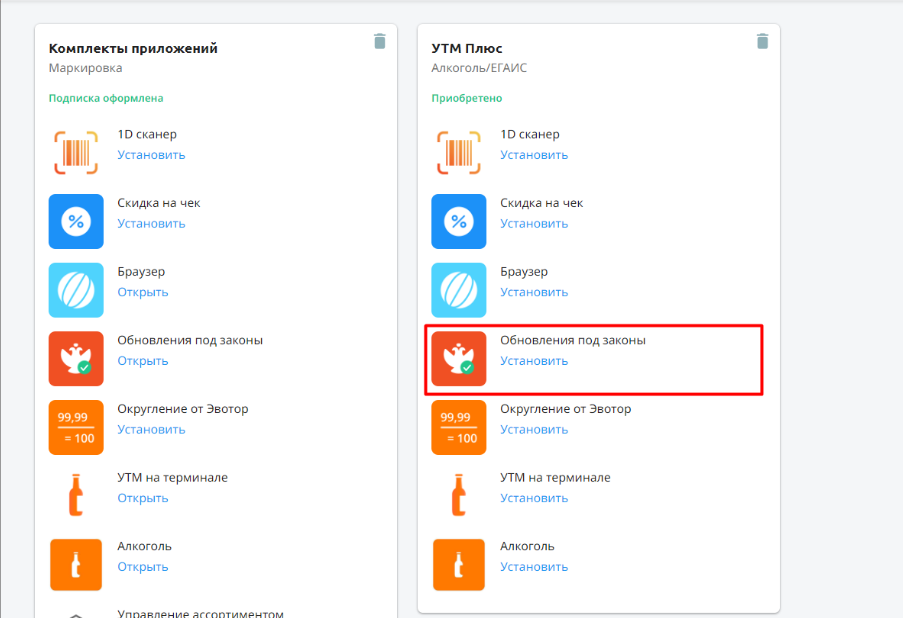Open УТМ на терминале in Комплекты приложений
Screen dimensions: 903x618
click(143, 498)
